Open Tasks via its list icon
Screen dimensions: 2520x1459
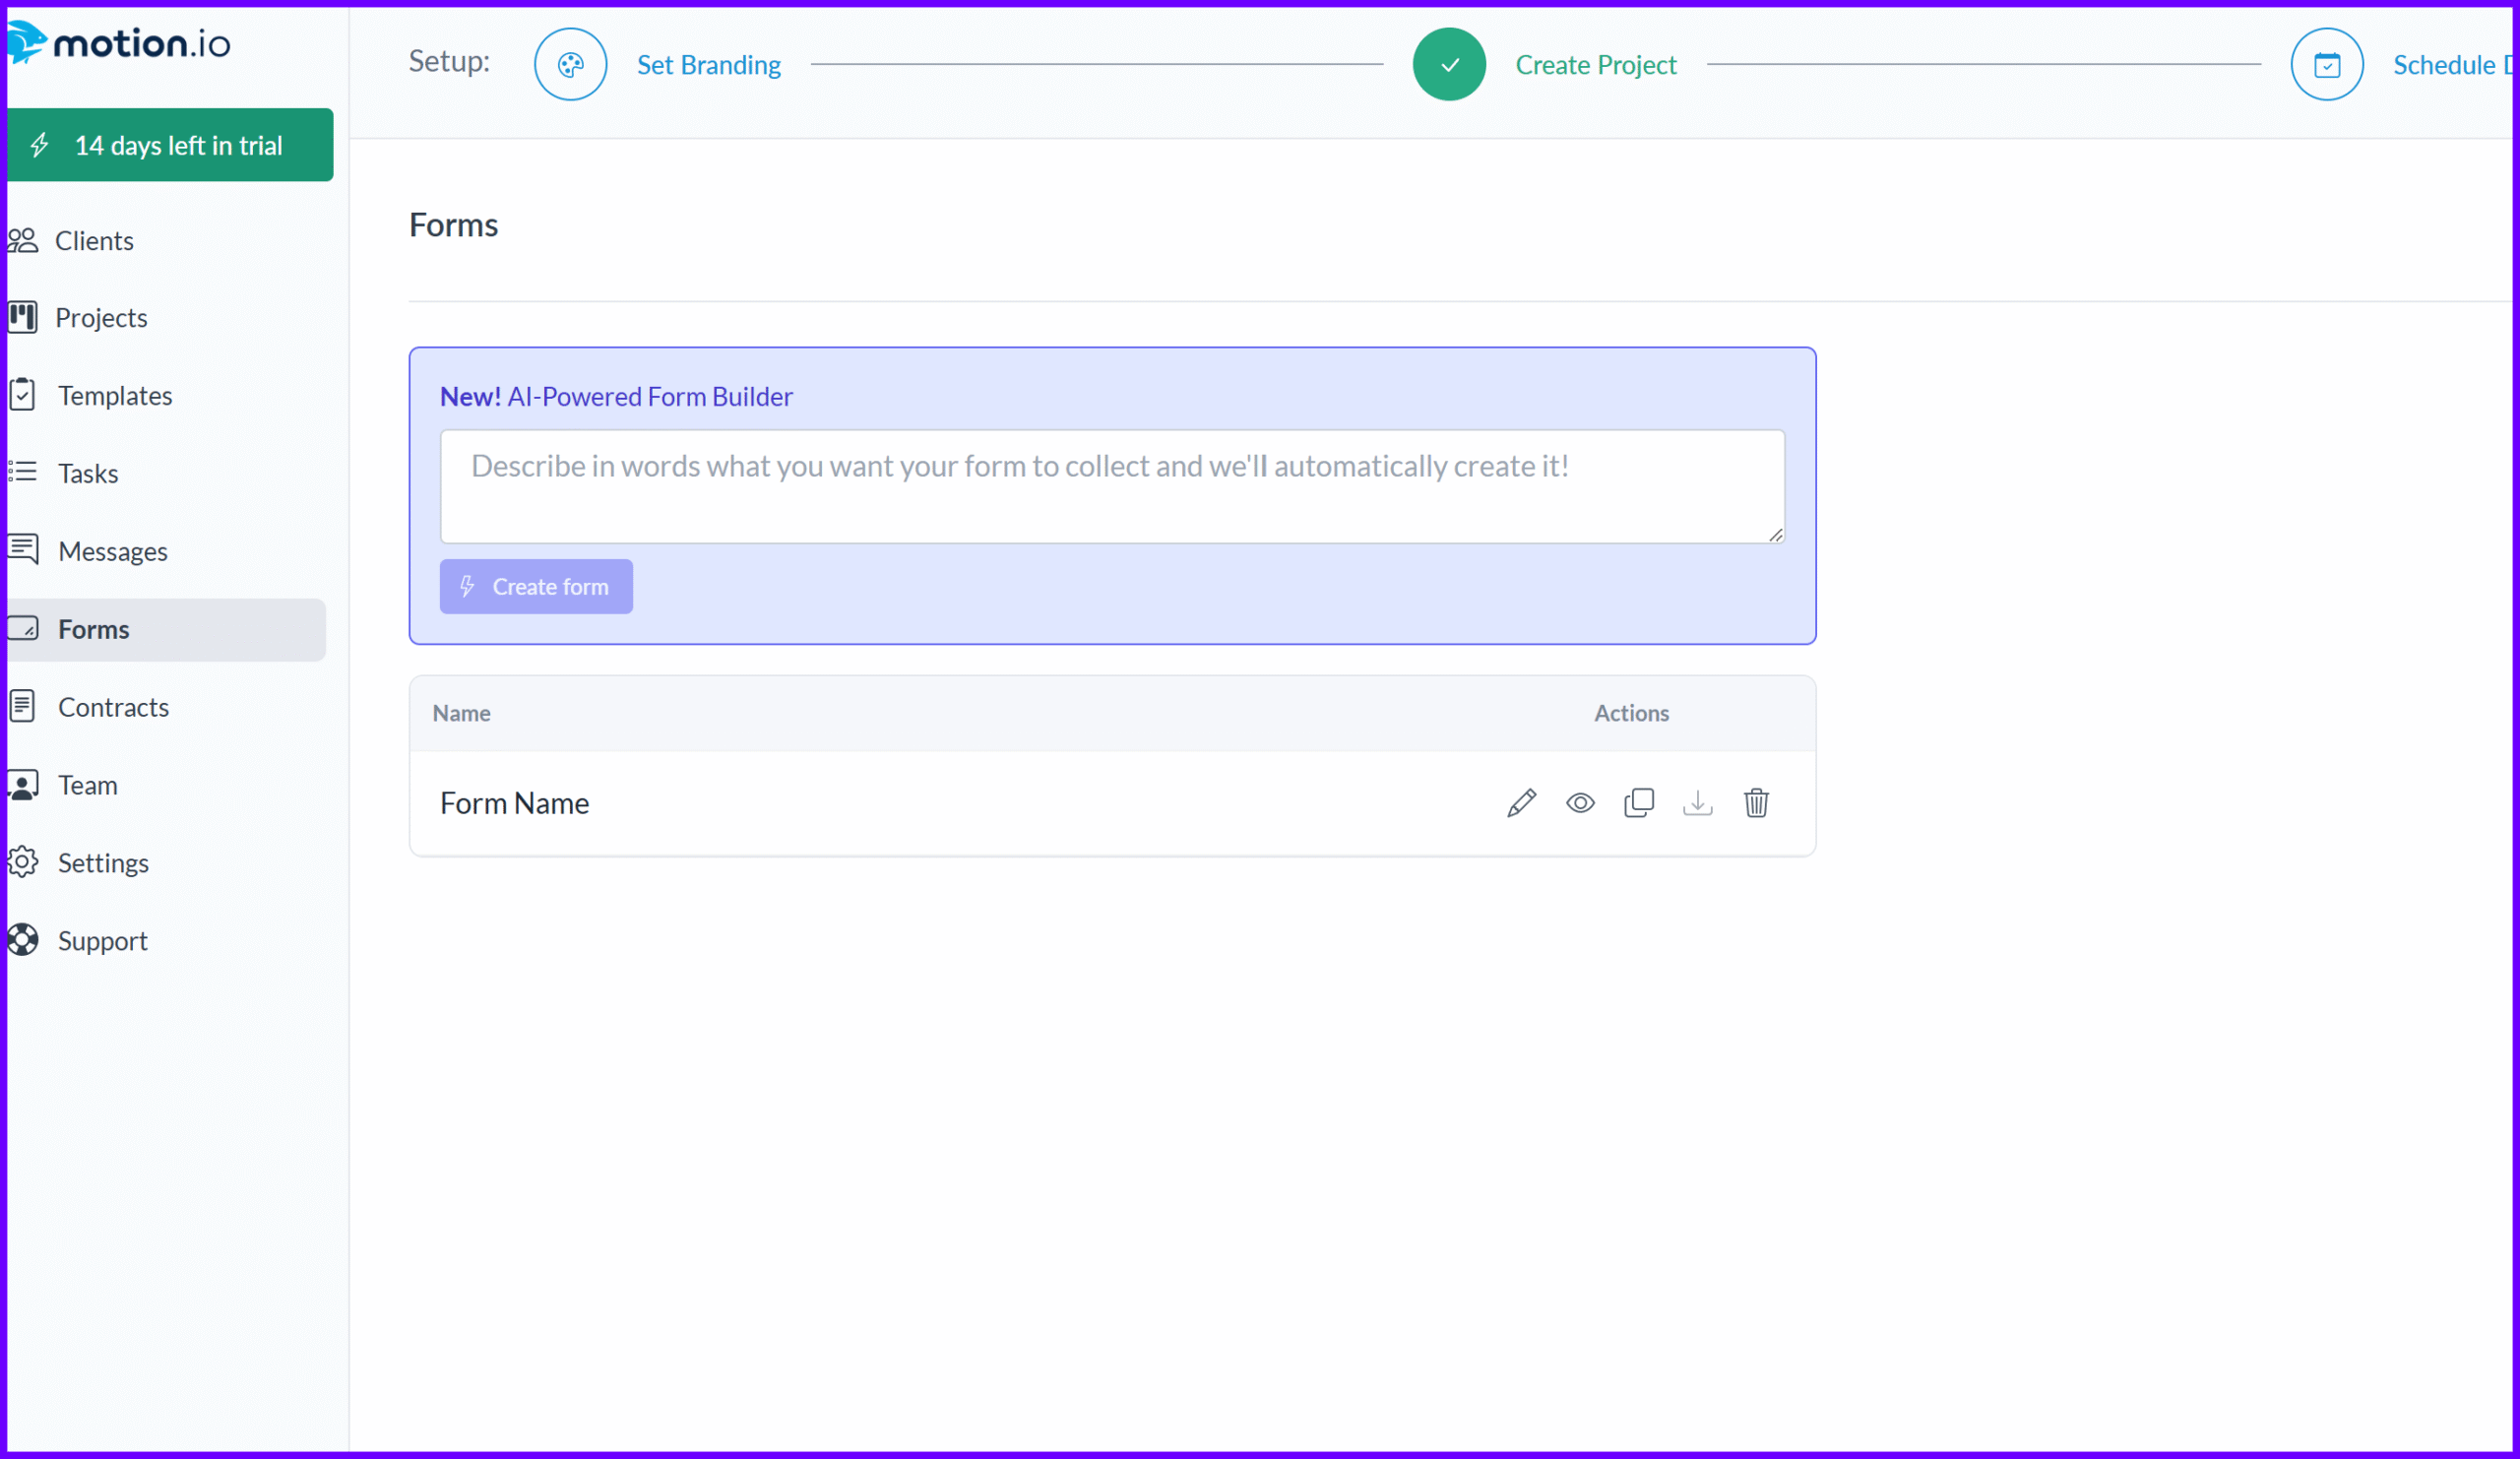click(x=23, y=473)
